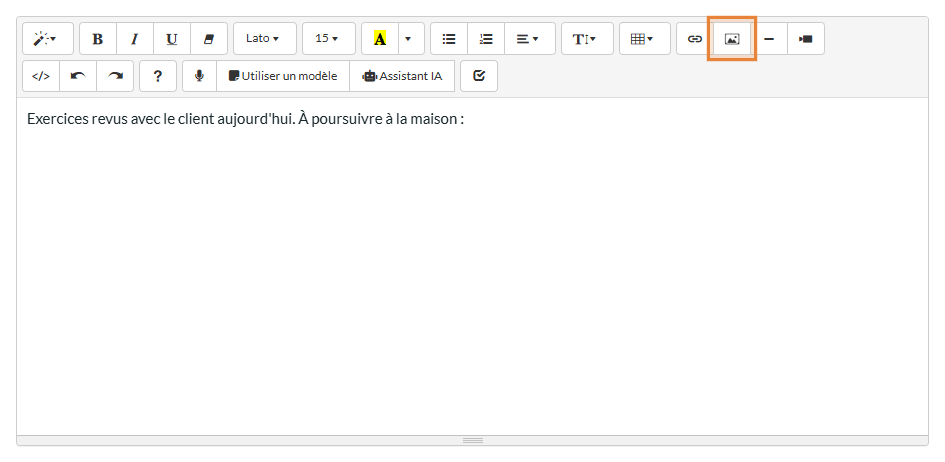
Task: Open the Assistant IA button
Action: tap(402, 76)
